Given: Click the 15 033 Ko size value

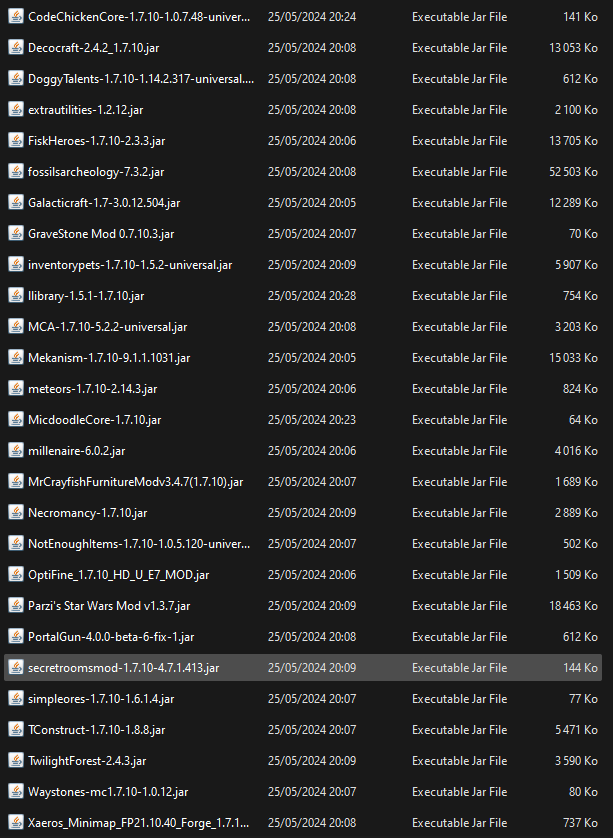Looking at the screenshot, I should coord(573,358).
